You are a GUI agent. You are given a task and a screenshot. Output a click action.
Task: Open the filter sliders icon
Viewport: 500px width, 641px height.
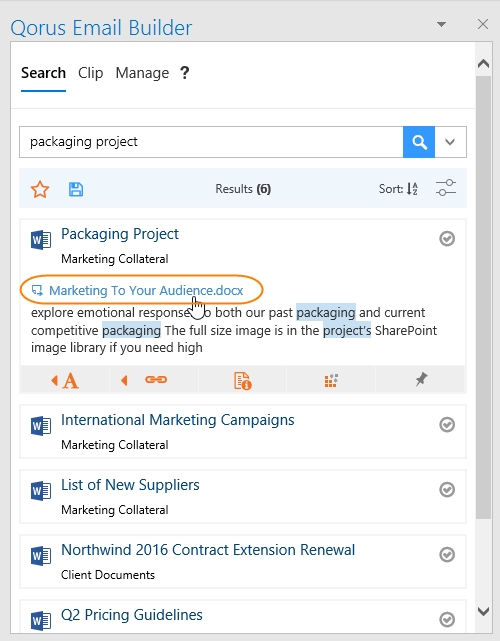point(446,188)
